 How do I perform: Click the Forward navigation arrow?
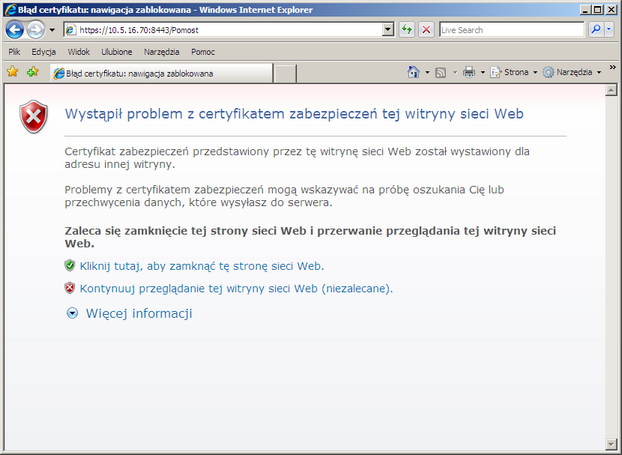(36, 30)
